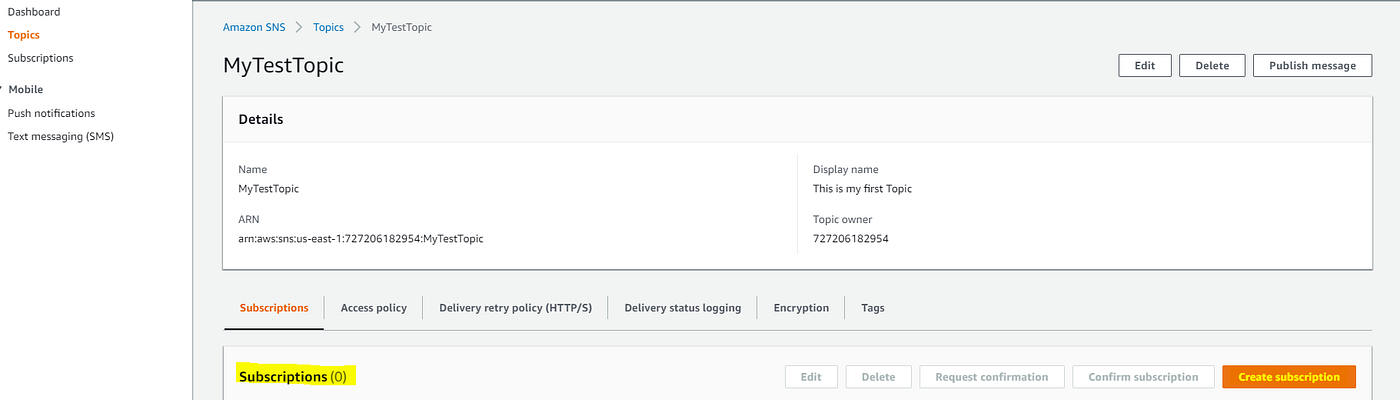Open Push notifications page
The height and width of the screenshot is (400, 1400).
pyautogui.click(x=51, y=113)
